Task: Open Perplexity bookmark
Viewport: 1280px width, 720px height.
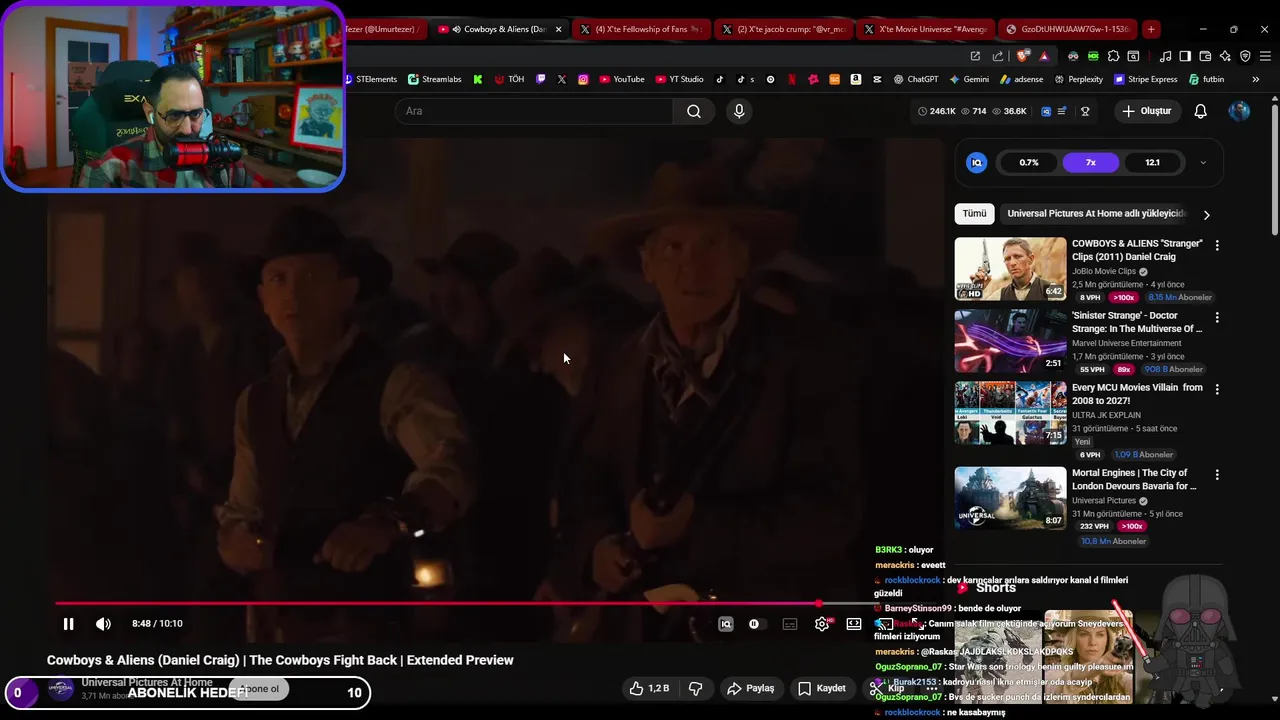Action: coord(1078,79)
